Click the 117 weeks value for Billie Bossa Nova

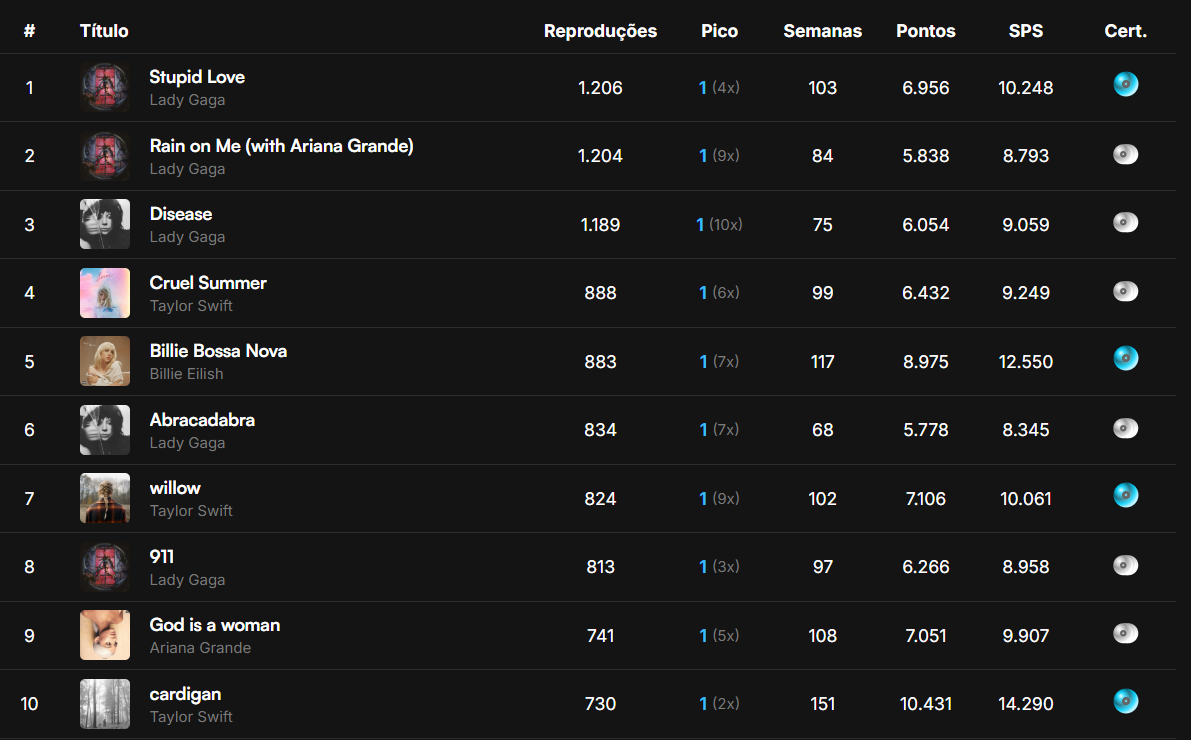[823, 362]
